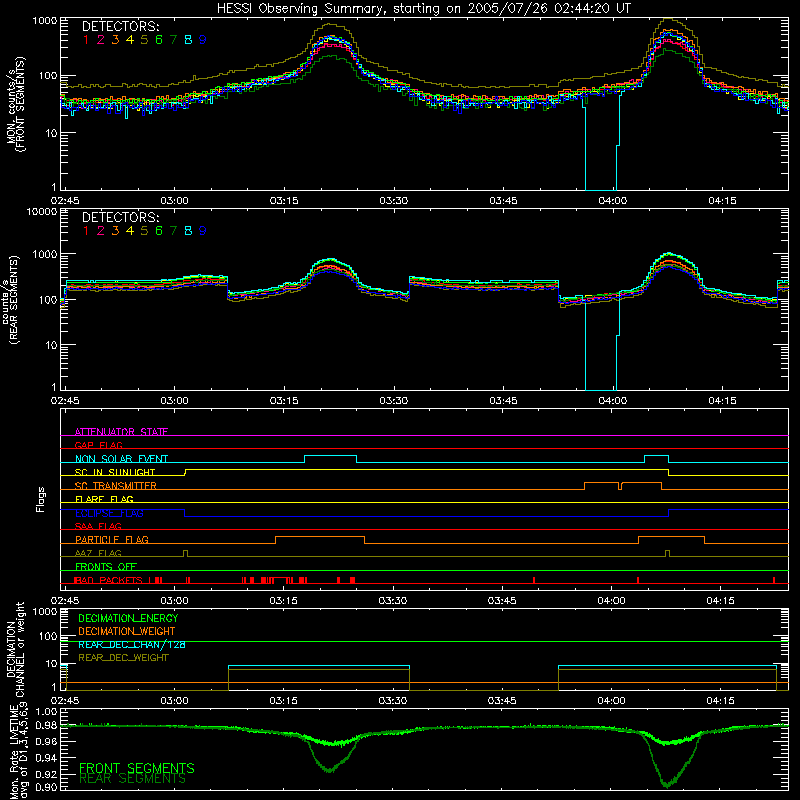The image size is (800, 800).
Task: Click the DETECTORS: heading in front segments panel
Action: coord(121,27)
